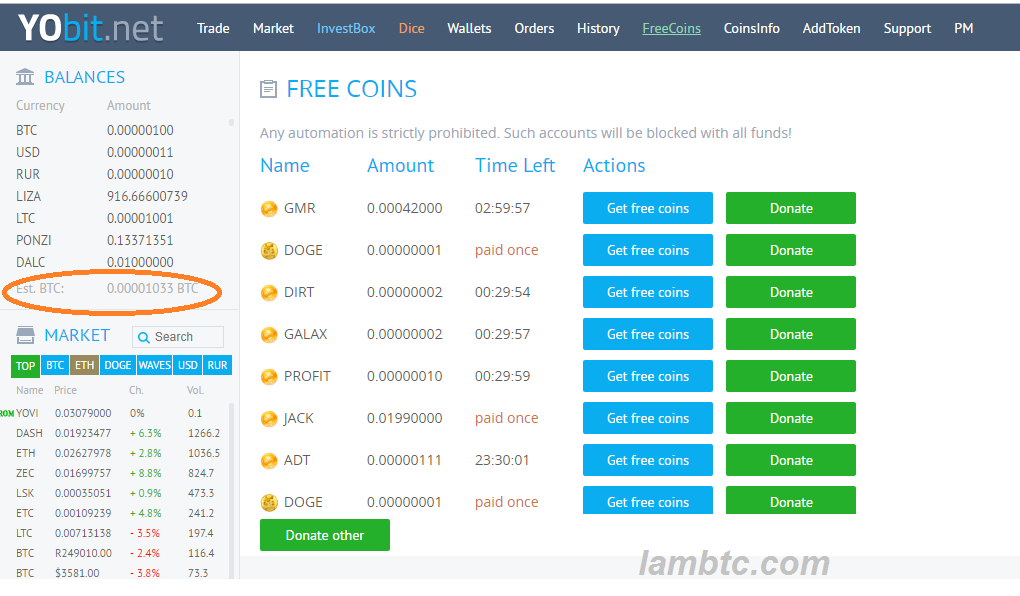Donate to the PROFIT faucet
The height and width of the screenshot is (596, 1020).
point(791,376)
